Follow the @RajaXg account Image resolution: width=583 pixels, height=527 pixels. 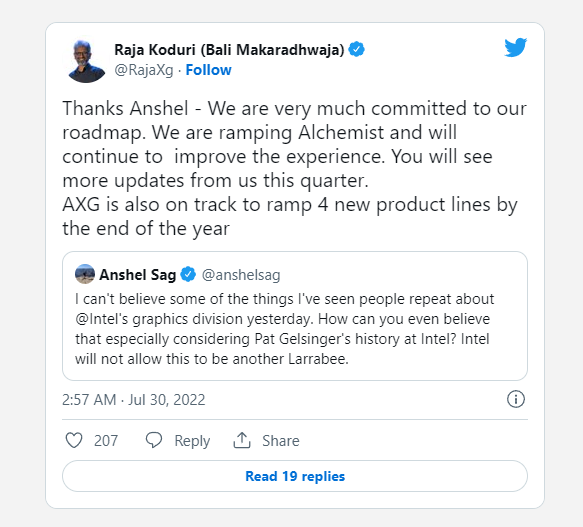208,70
